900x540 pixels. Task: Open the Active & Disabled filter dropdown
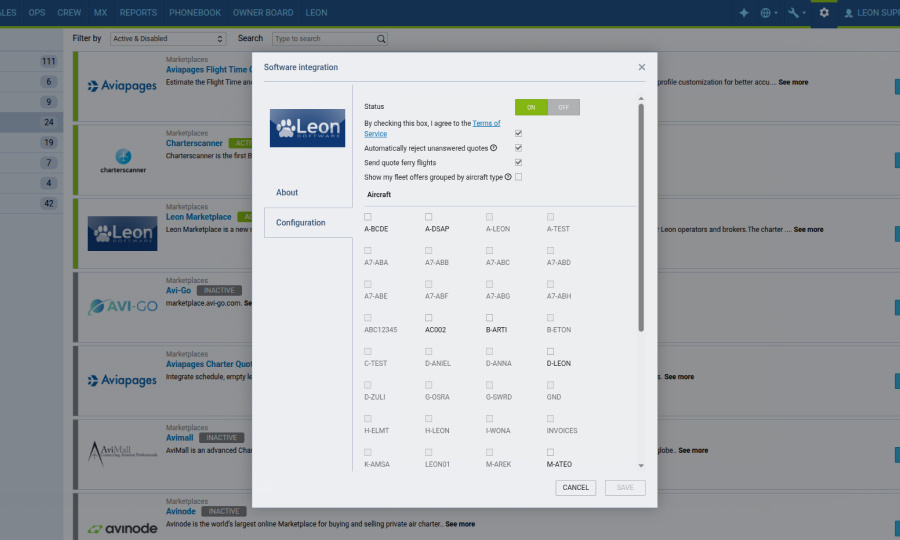(168, 39)
